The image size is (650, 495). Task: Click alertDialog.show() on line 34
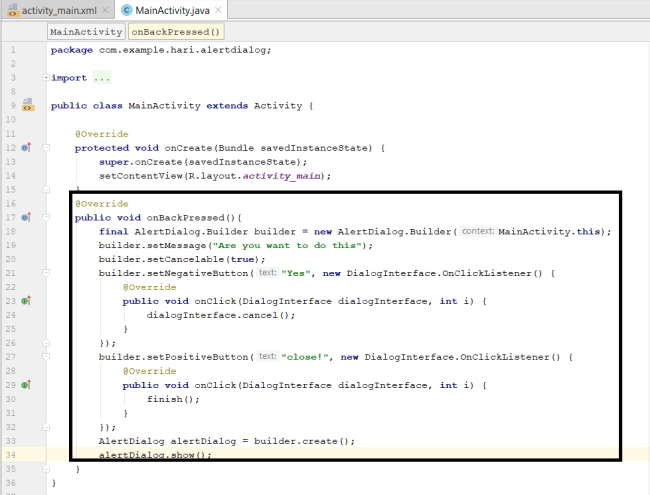point(152,455)
